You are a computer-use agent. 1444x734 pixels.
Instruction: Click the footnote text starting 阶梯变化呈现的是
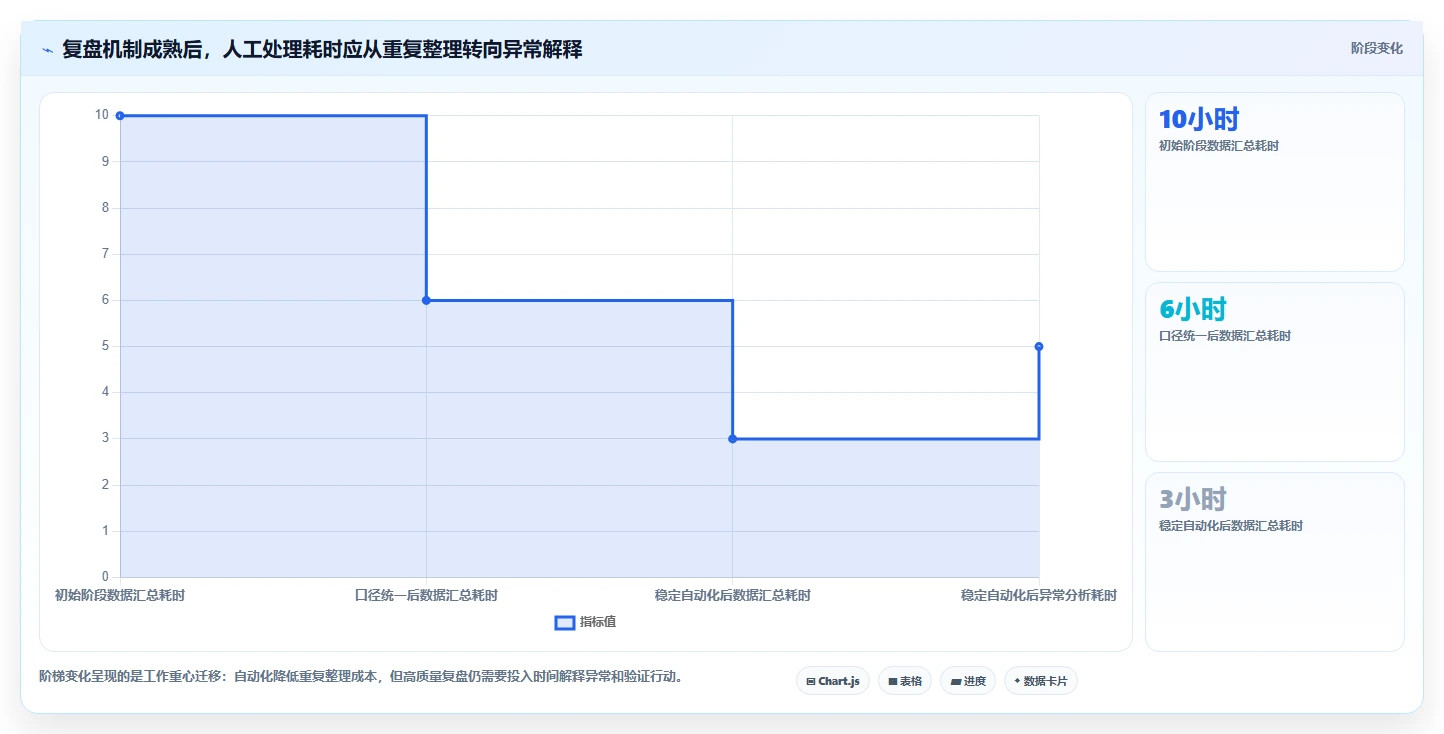point(363,677)
